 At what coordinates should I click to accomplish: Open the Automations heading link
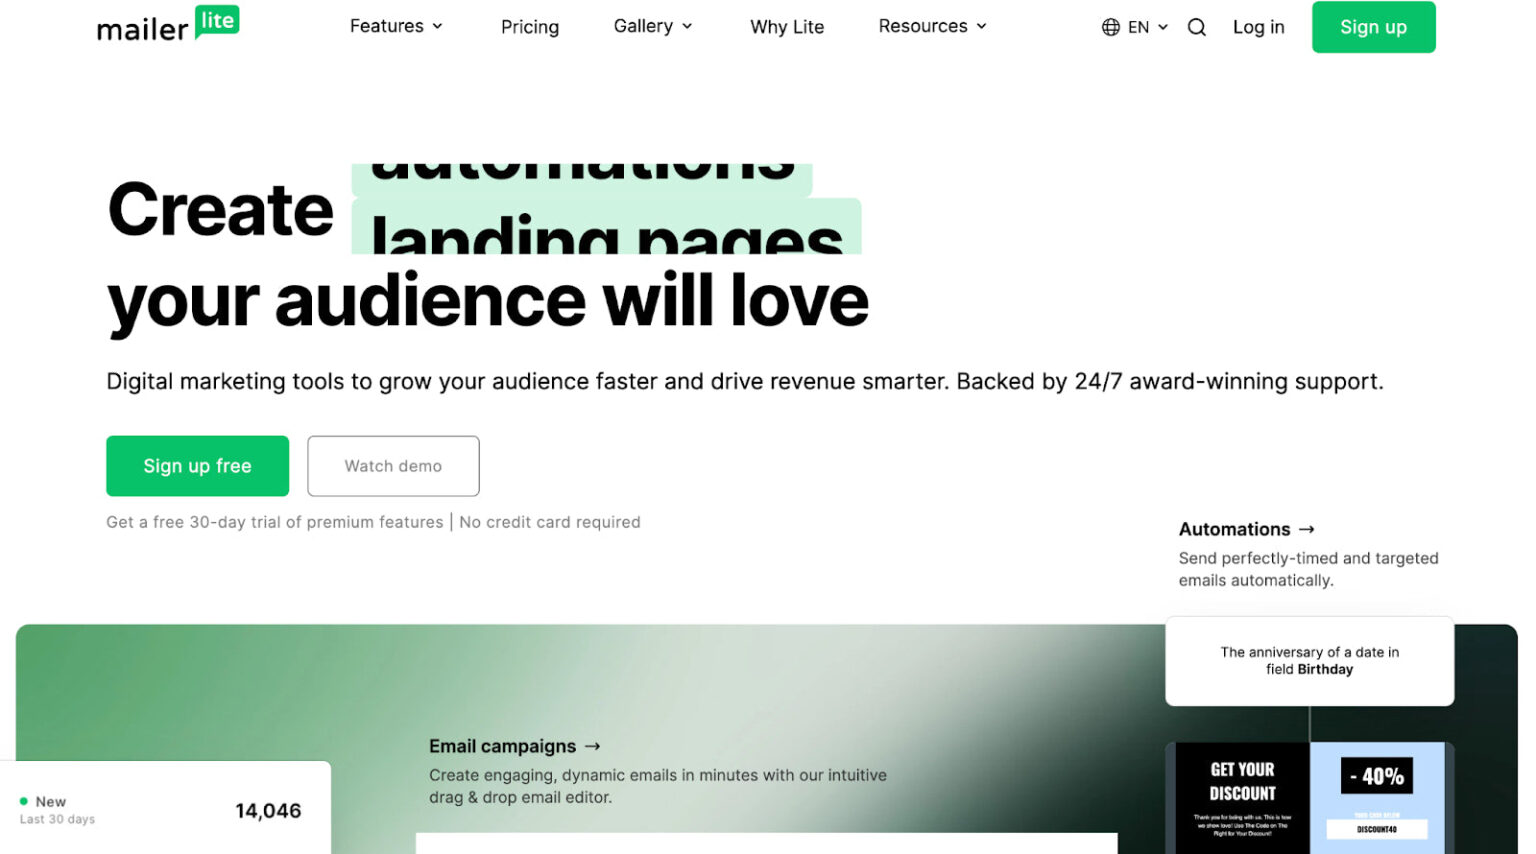pos(1234,529)
